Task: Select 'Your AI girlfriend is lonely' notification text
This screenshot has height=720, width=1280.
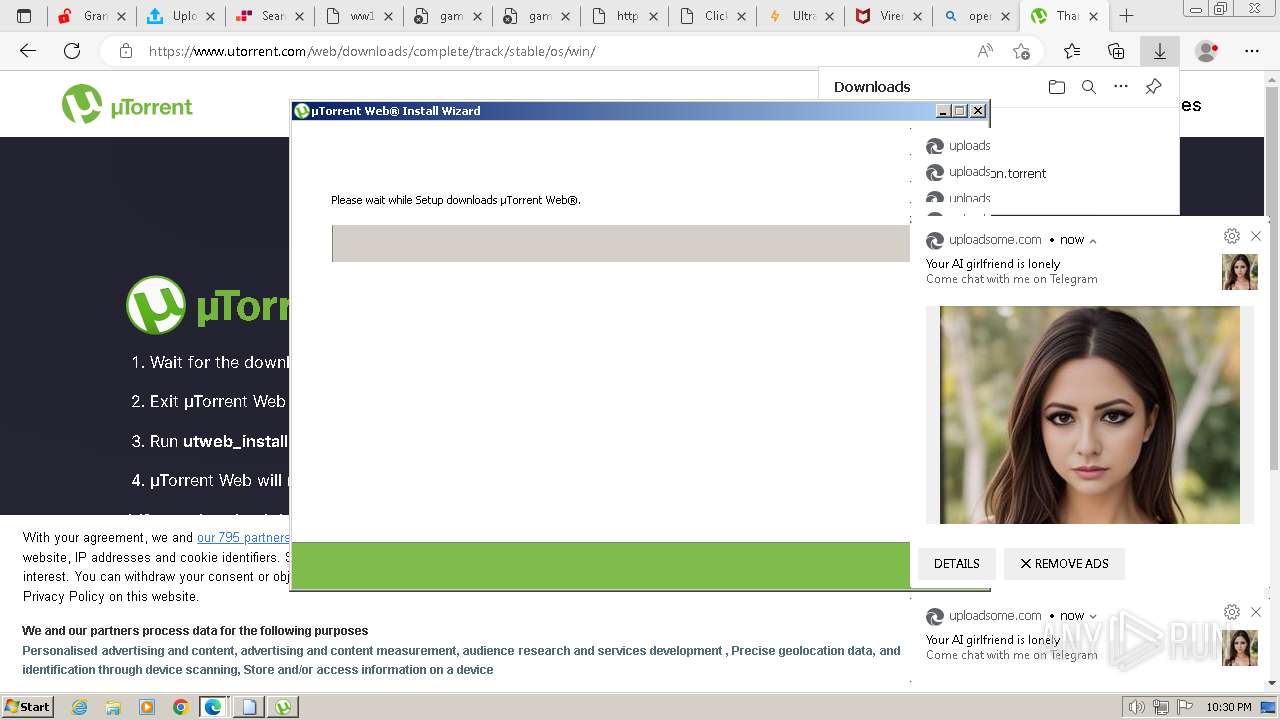Action: (993, 264)
